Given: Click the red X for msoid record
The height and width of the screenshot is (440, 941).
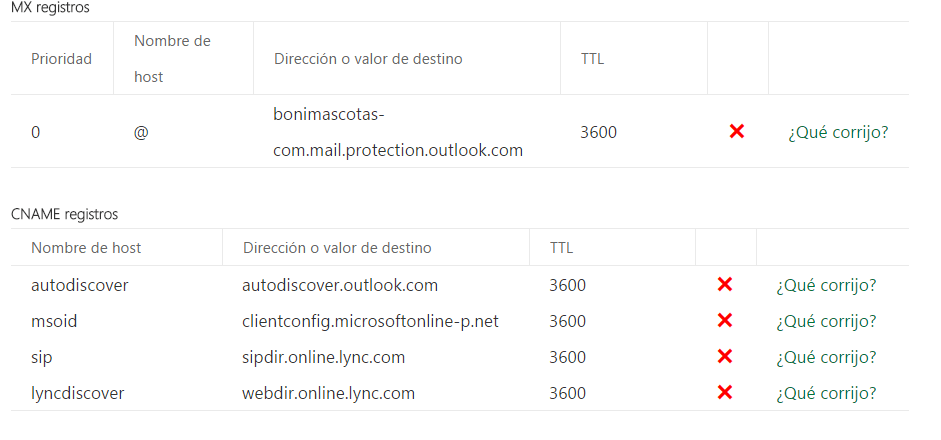Looking at the screenshot, I should (724, 321).
